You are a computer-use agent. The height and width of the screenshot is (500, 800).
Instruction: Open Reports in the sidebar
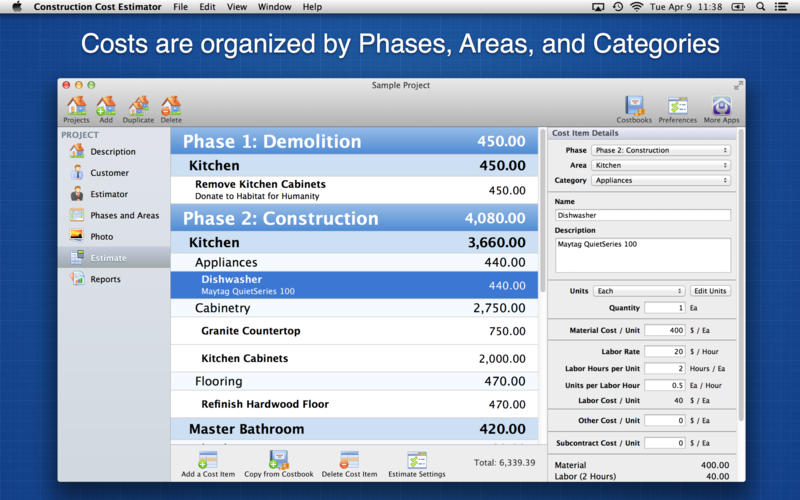pyautogui.click(x=105, y=279)
